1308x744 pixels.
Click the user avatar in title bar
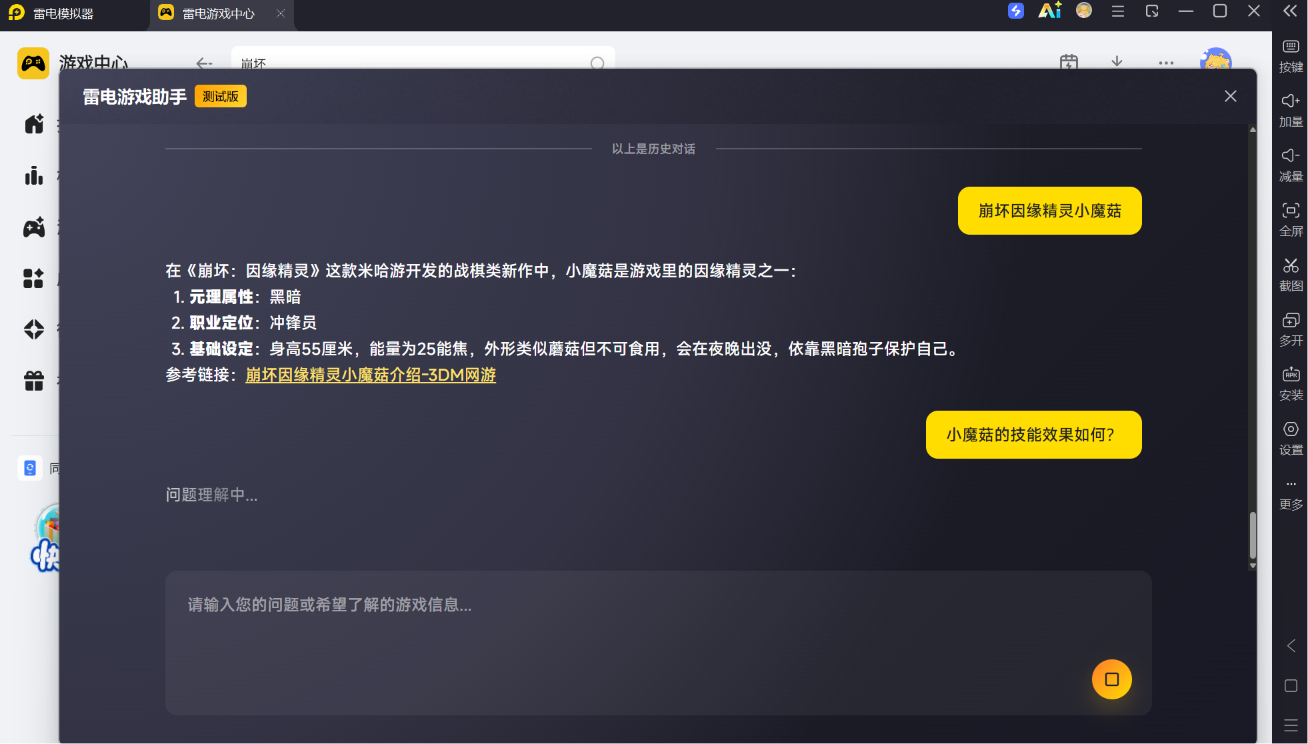pyautogui.click(x=1084, y=11)
